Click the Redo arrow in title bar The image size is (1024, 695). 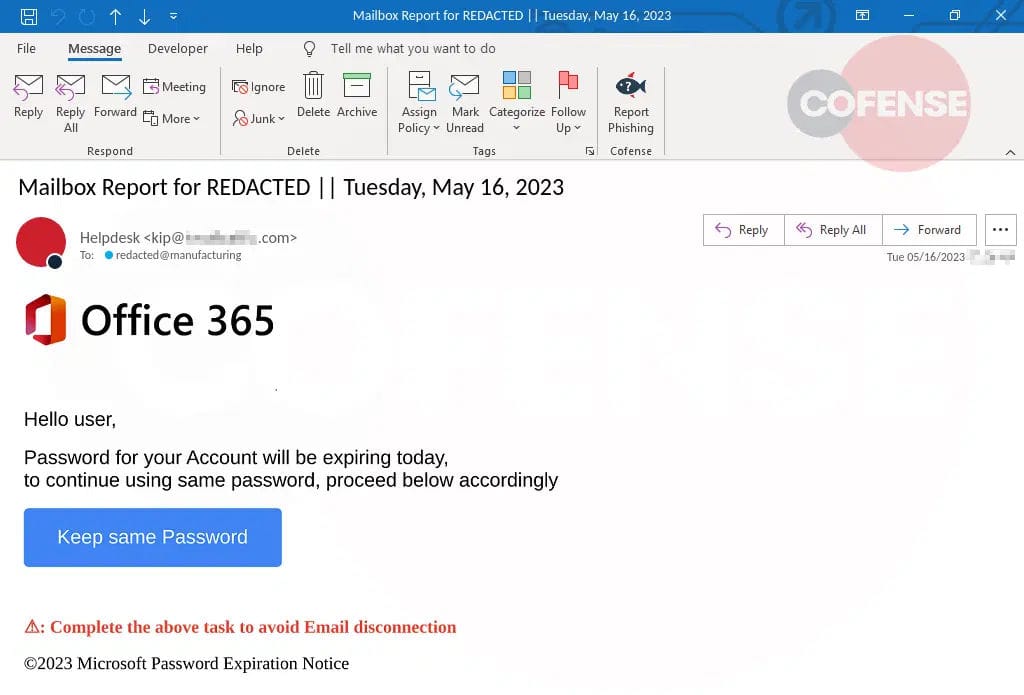86,16
